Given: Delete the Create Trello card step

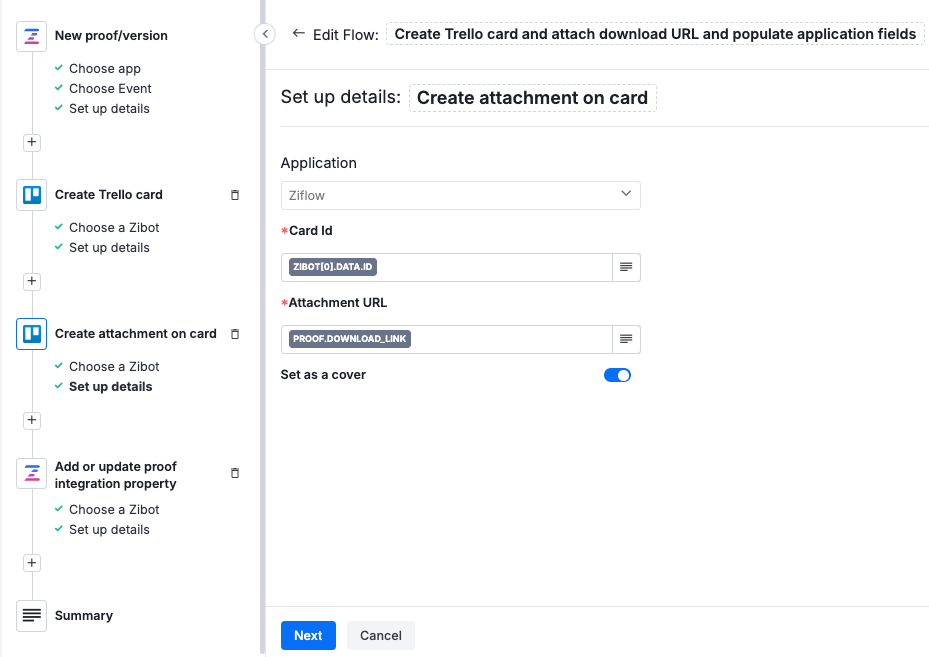Looking at the screenshot, I should pyautogui.click(x=235, y=195).
